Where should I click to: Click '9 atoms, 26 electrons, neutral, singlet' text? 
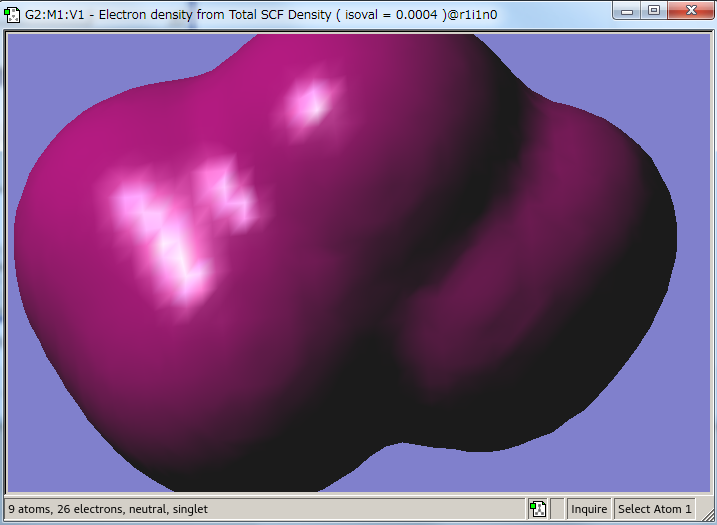(x=108, y=509)
